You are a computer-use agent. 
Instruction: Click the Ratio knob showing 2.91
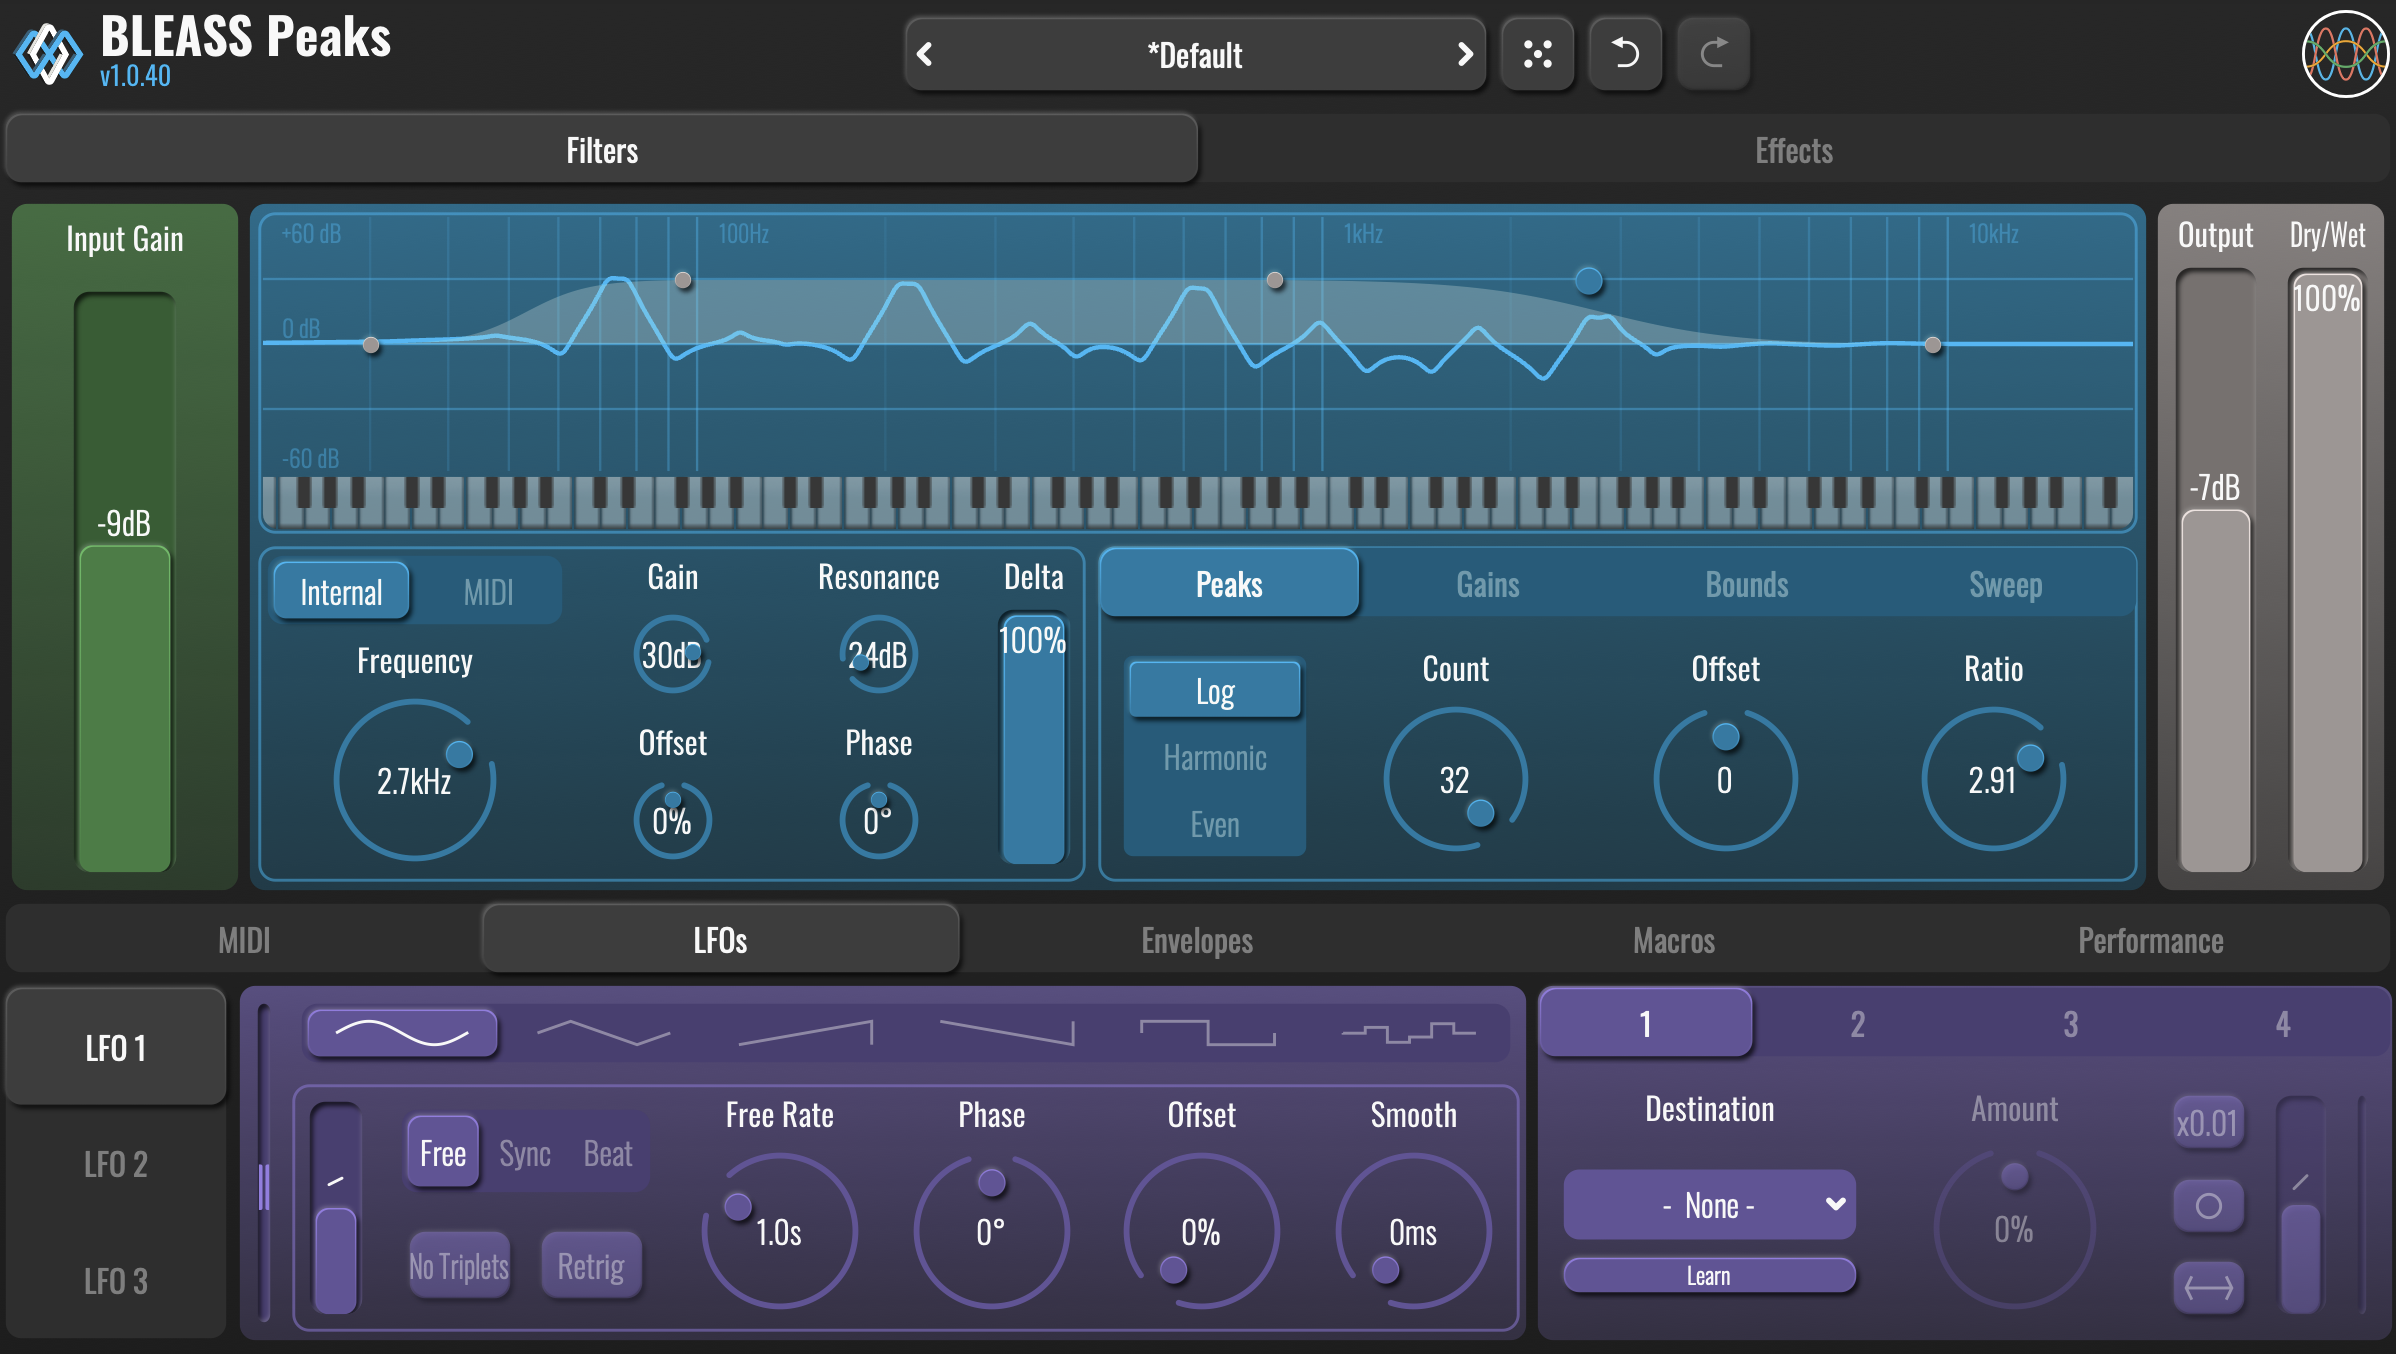click(1993, 779)
